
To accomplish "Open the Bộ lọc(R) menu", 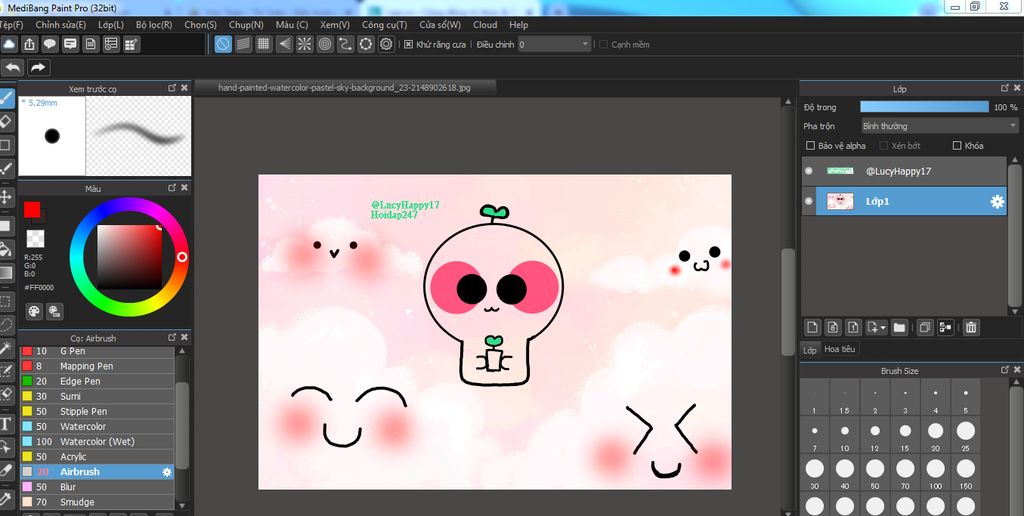I will pyautogui.click(x=154, y=24).
